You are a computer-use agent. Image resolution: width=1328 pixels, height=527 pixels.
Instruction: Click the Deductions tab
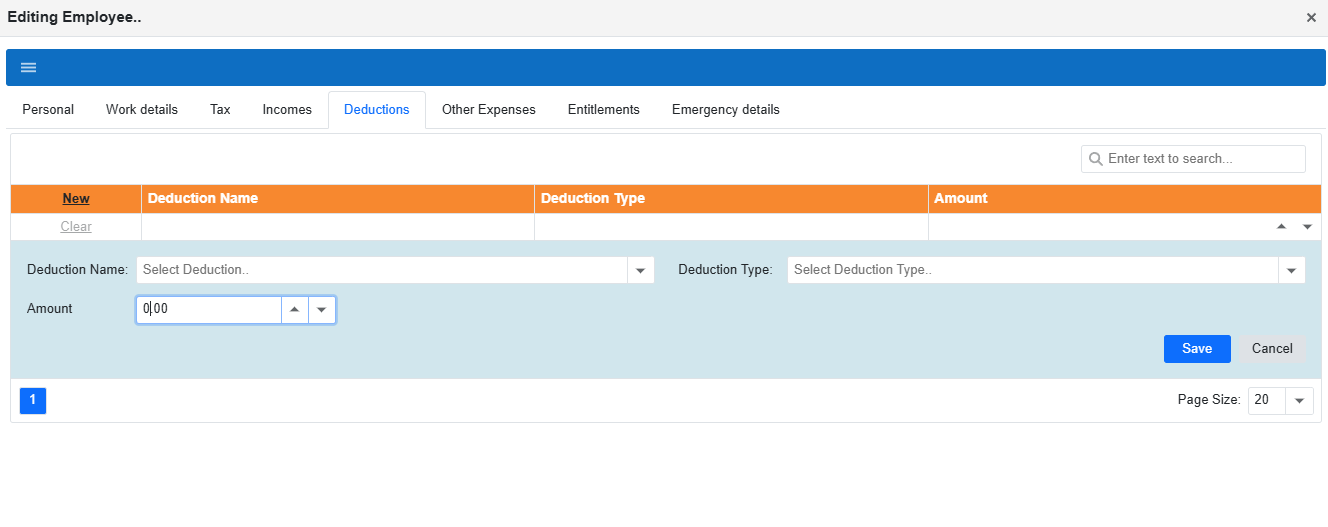[x=377, y=110]
